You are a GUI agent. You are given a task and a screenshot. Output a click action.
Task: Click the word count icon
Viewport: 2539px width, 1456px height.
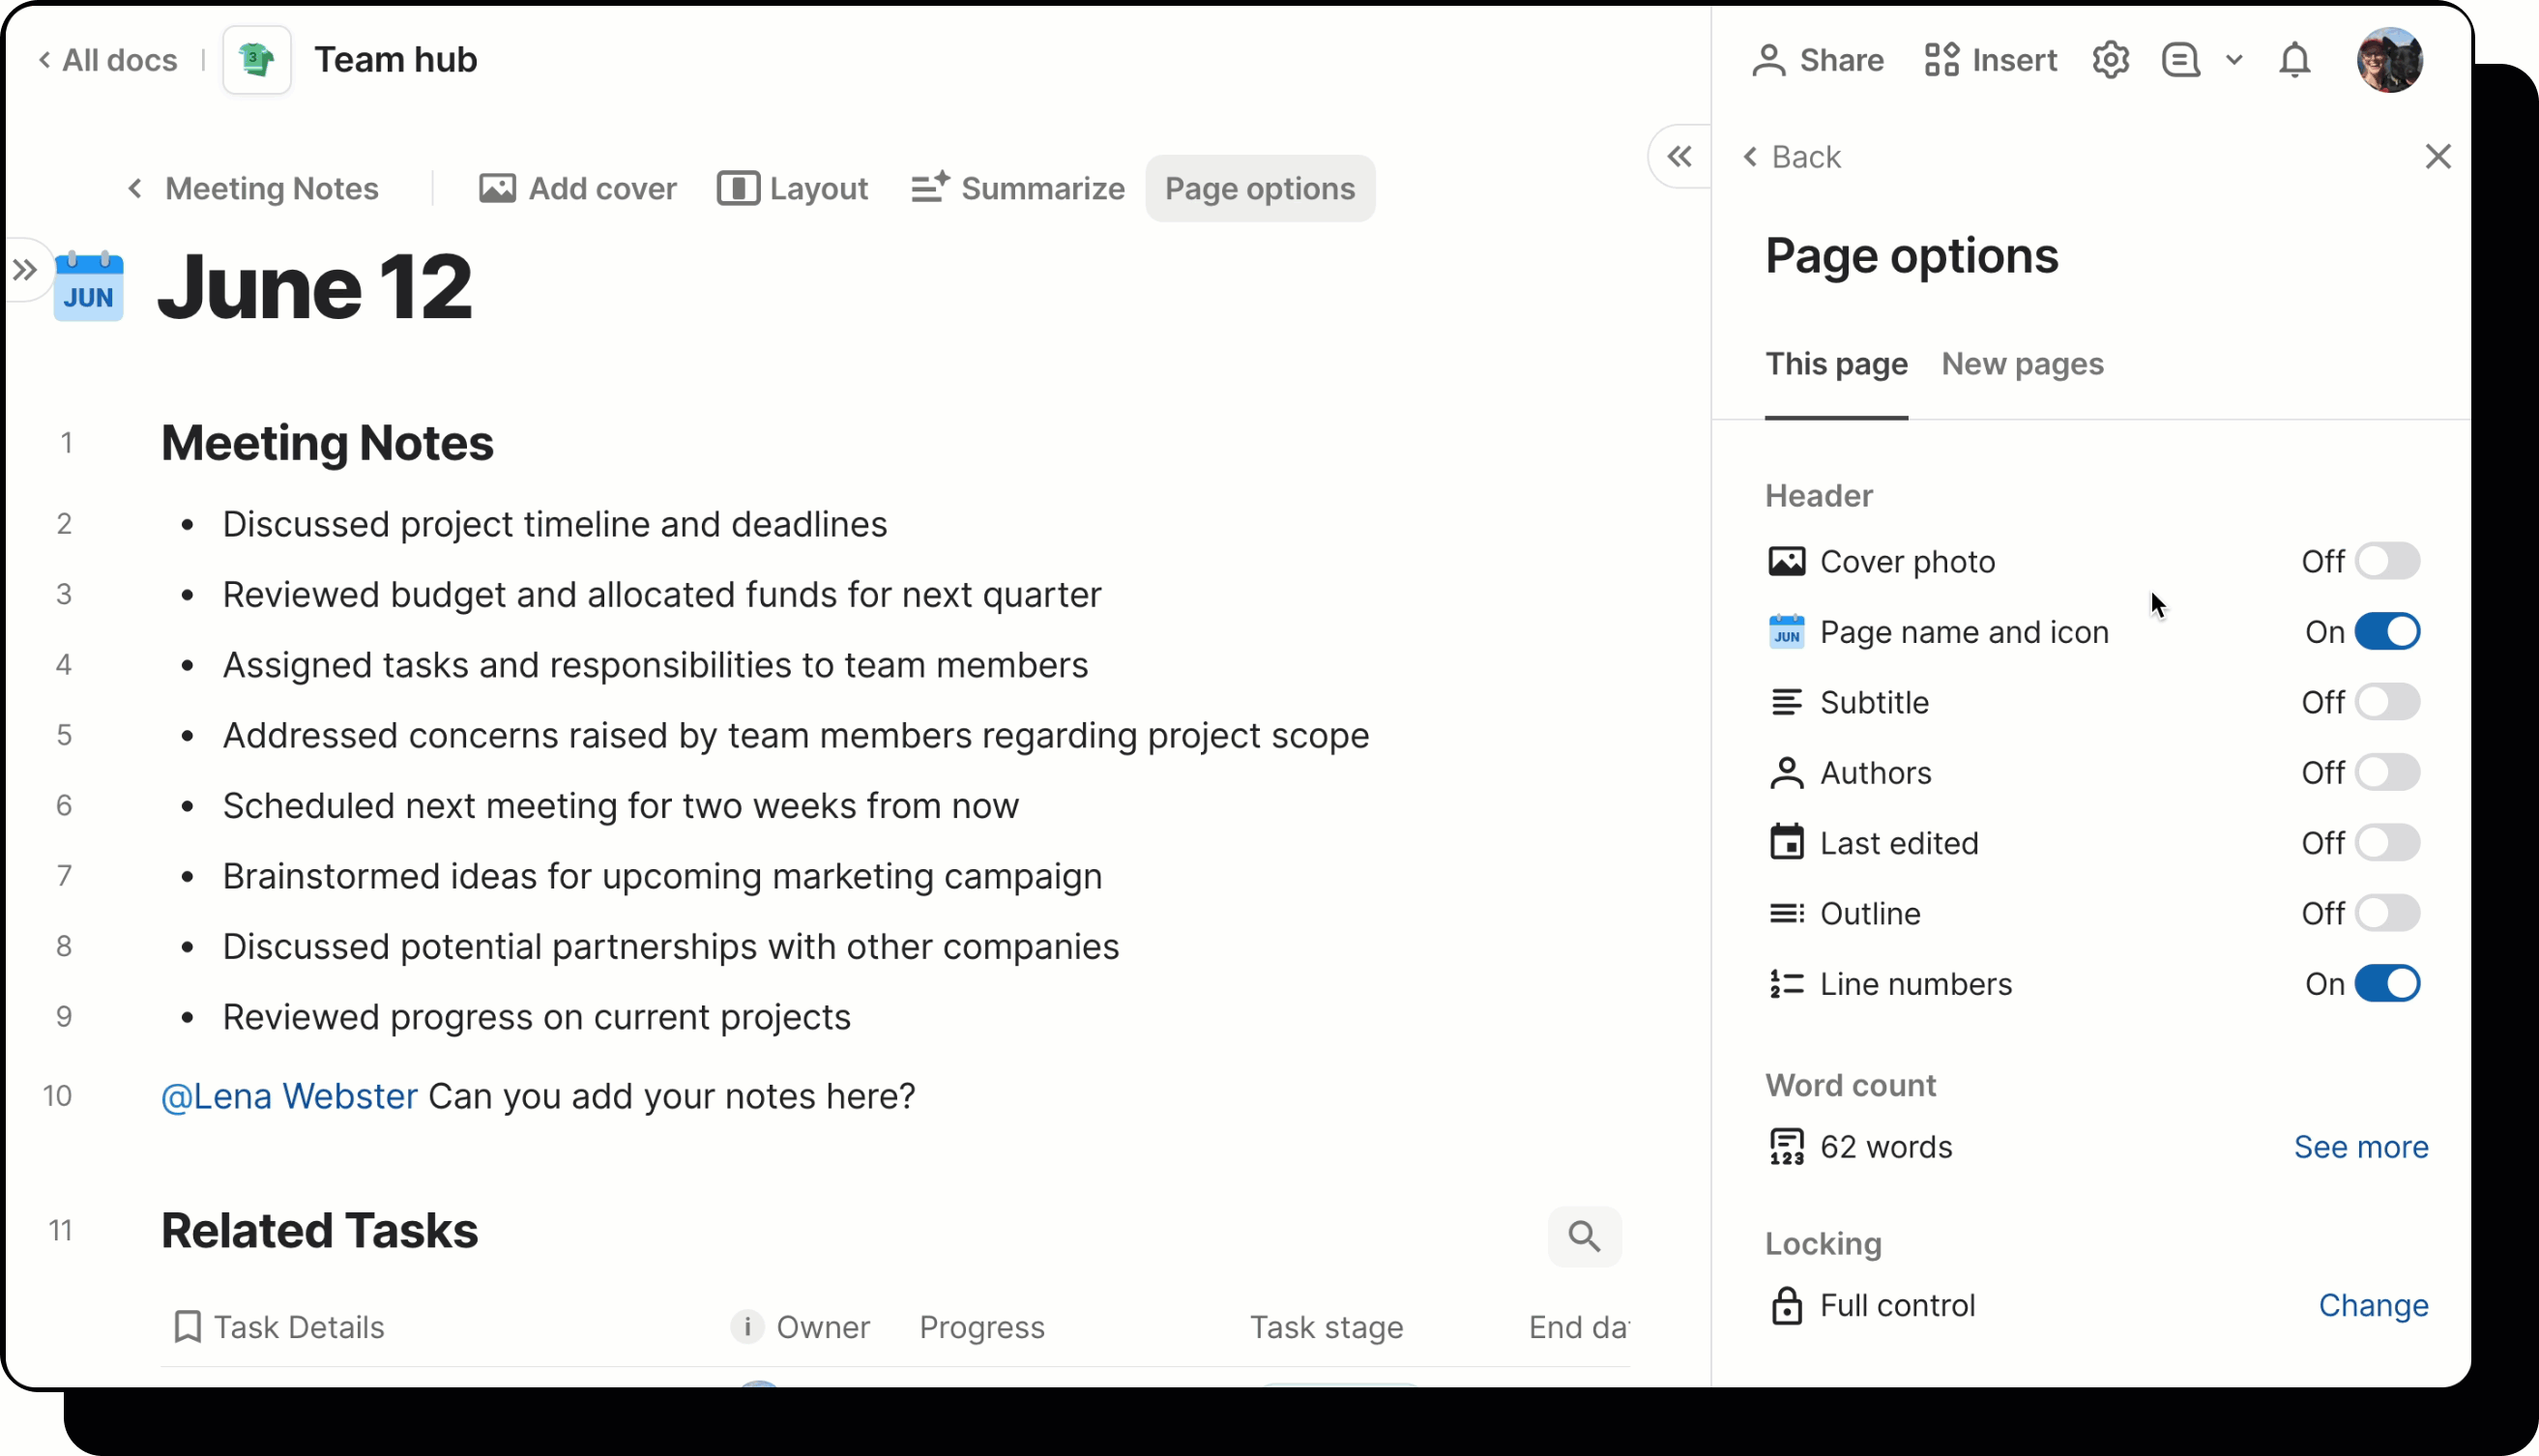[1786, 1147]
